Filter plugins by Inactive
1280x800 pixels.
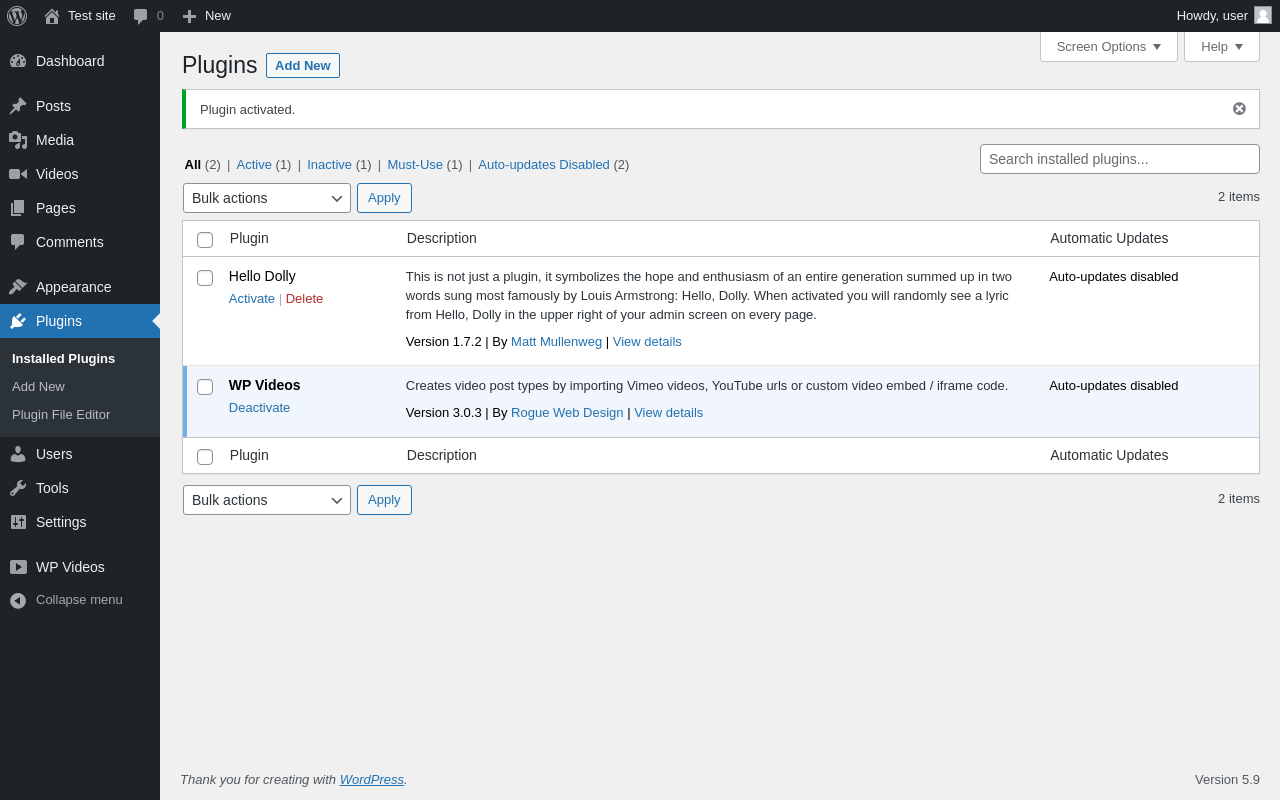pyautogui.click(x=329, y=165)
